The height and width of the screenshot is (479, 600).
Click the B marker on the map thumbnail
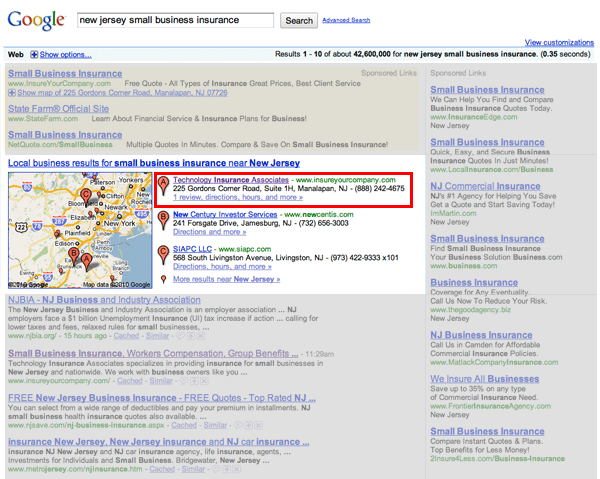73,254
